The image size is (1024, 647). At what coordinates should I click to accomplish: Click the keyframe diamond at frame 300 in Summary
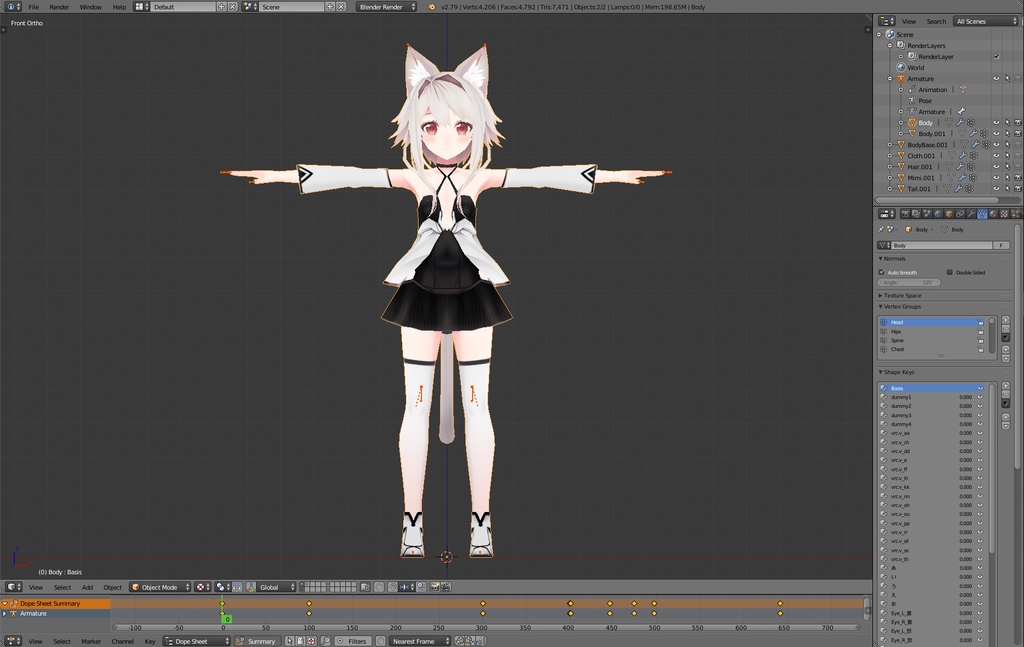click(483, 603)
